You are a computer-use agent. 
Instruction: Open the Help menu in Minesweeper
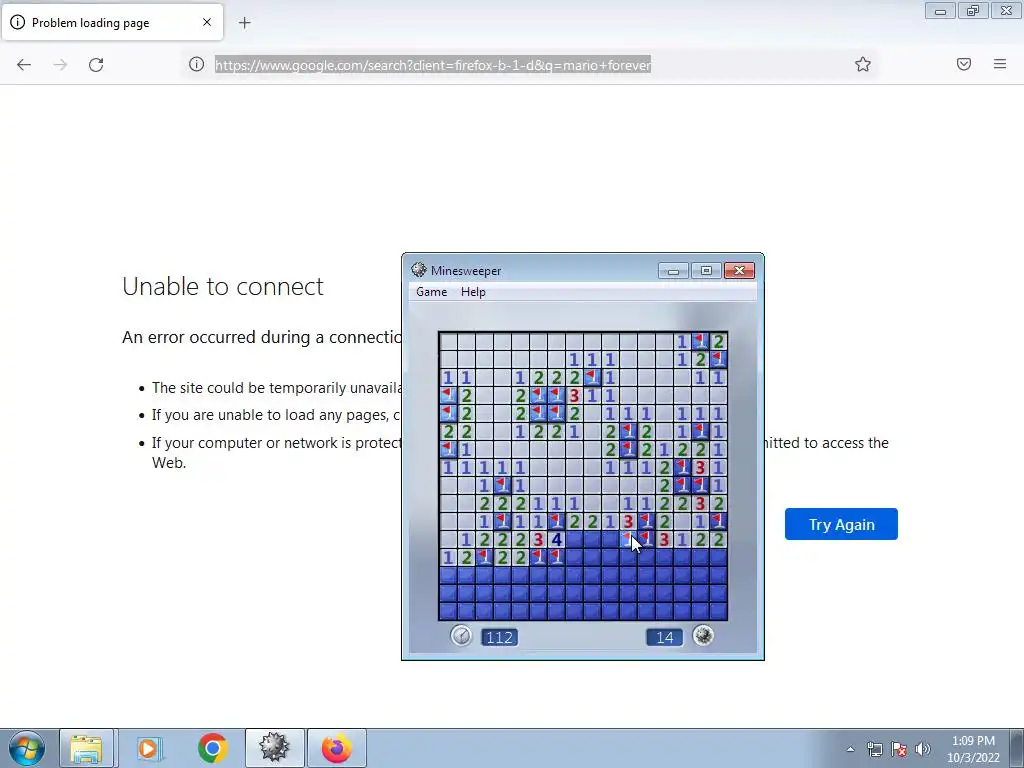point(473,292)
